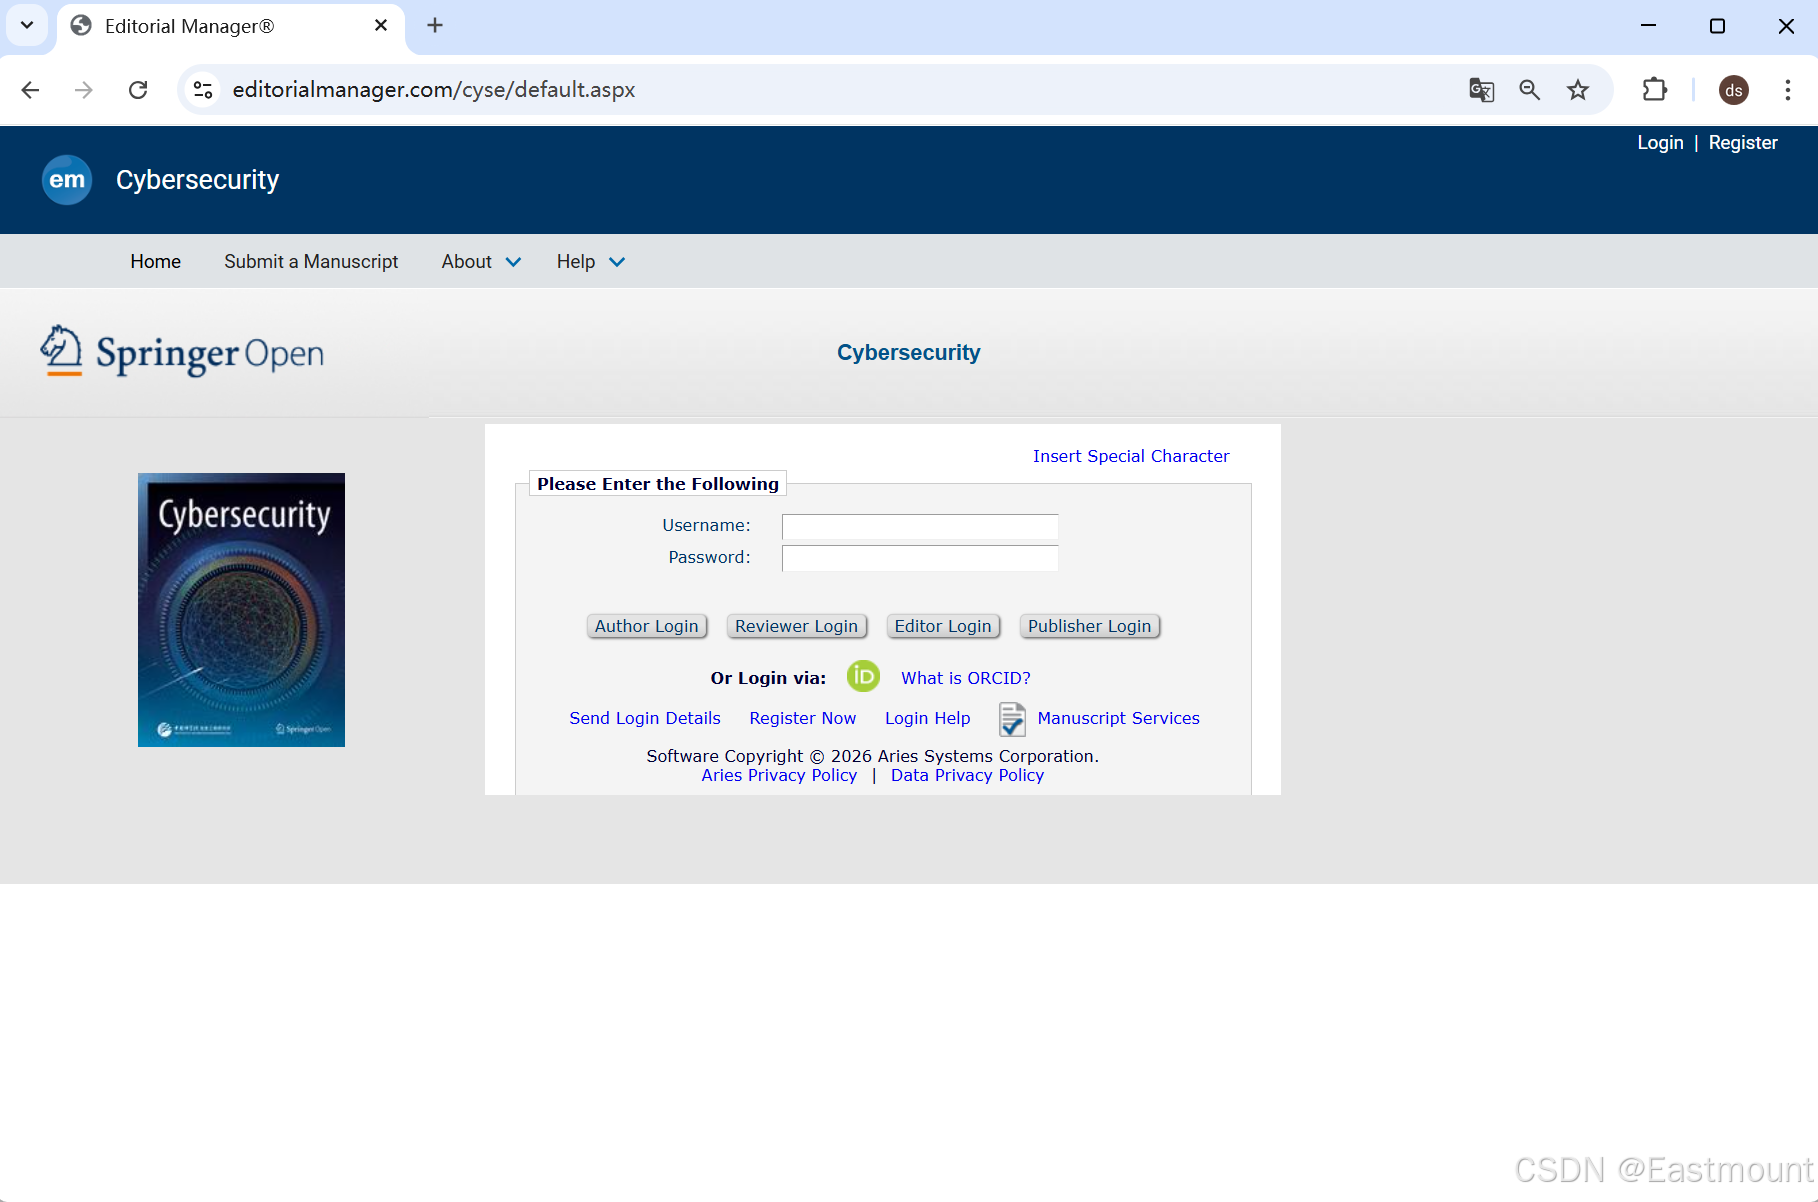Open Insert Special Character link

click(1131, 456)
